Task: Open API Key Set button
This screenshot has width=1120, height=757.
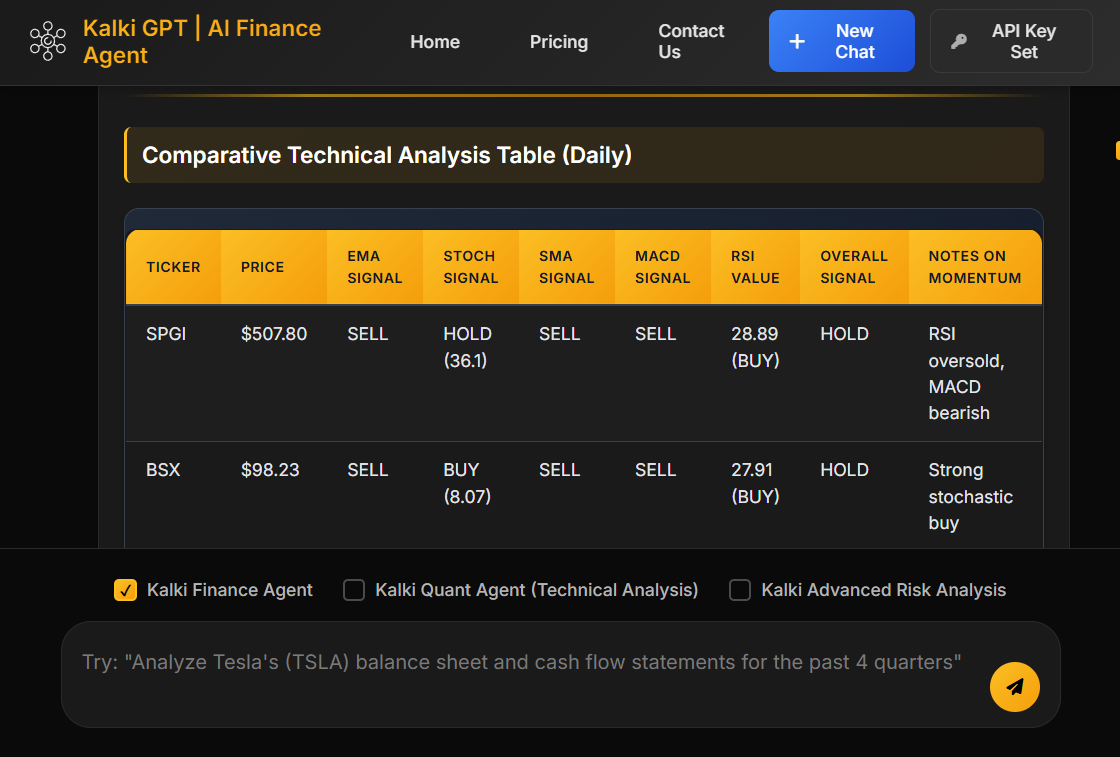Action: (1011, 41)
